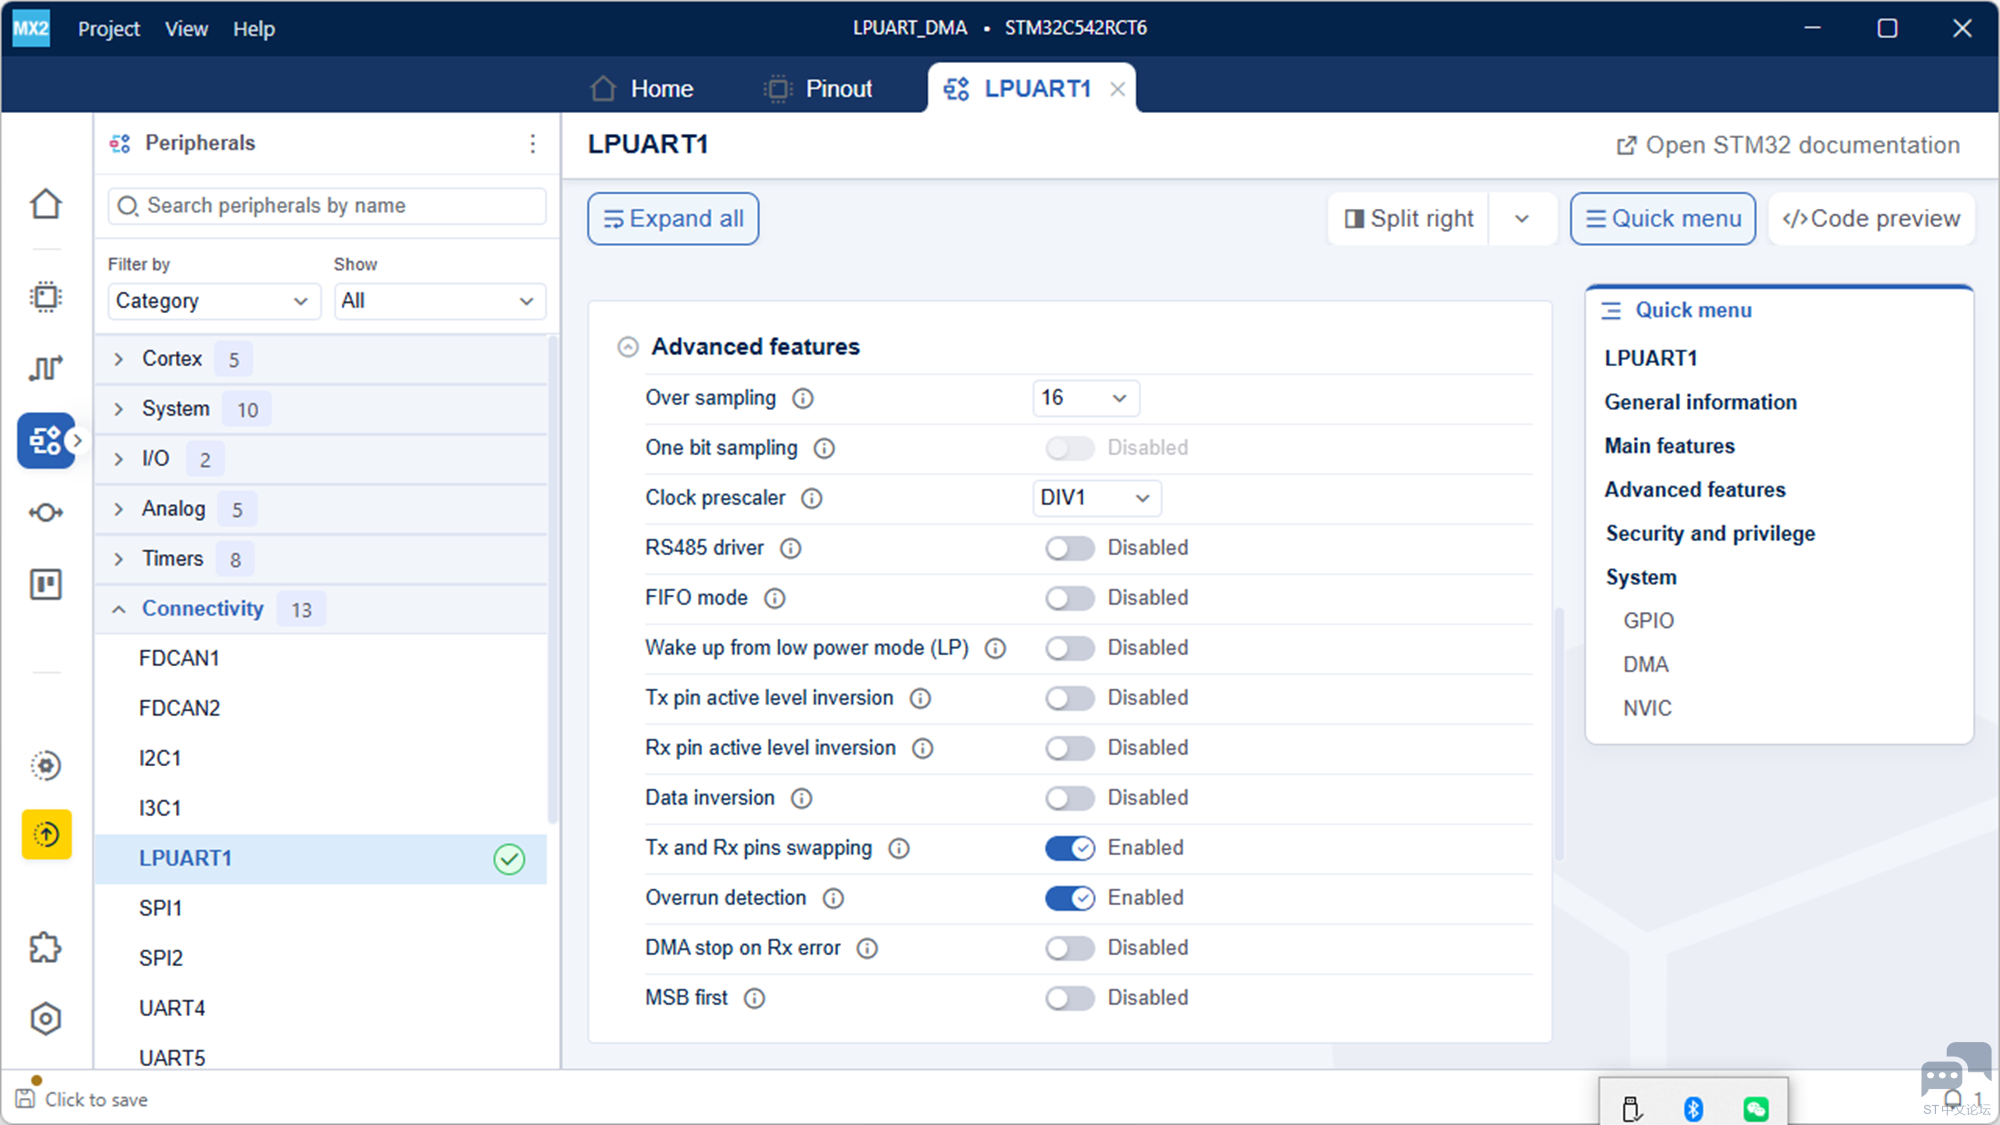Click info icon next to Over sampling

[803, 399]
